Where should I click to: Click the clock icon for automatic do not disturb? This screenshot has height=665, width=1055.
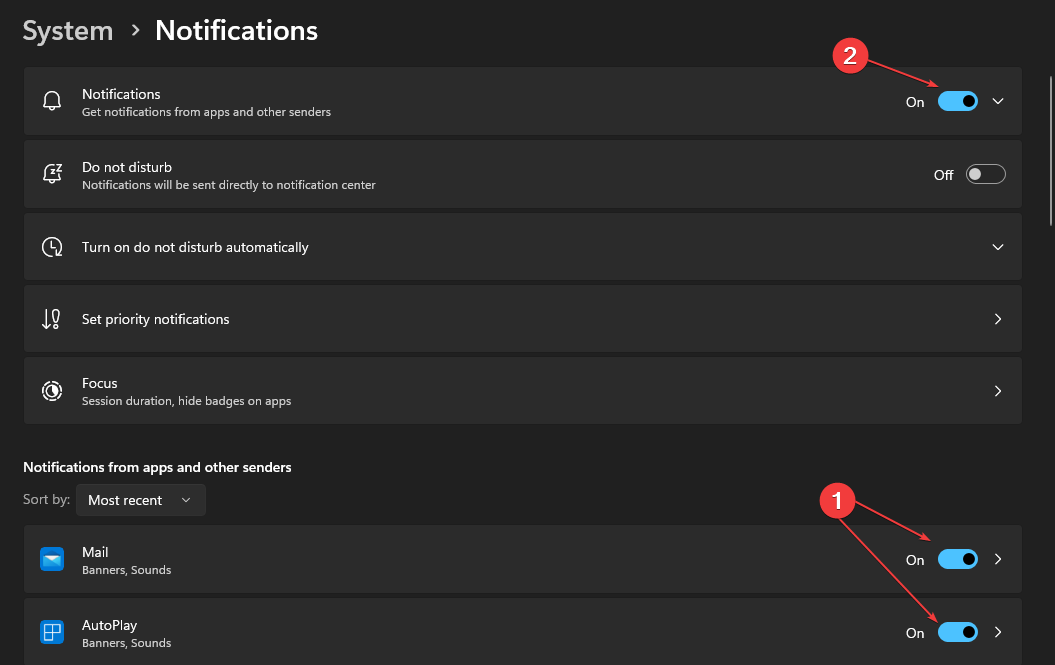[52, 247]
